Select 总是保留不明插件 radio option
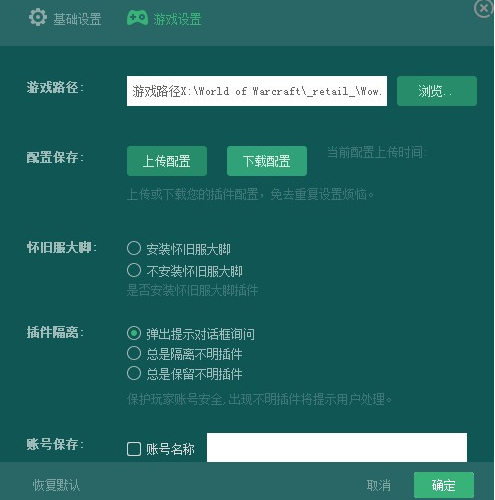 coord(134,373)
